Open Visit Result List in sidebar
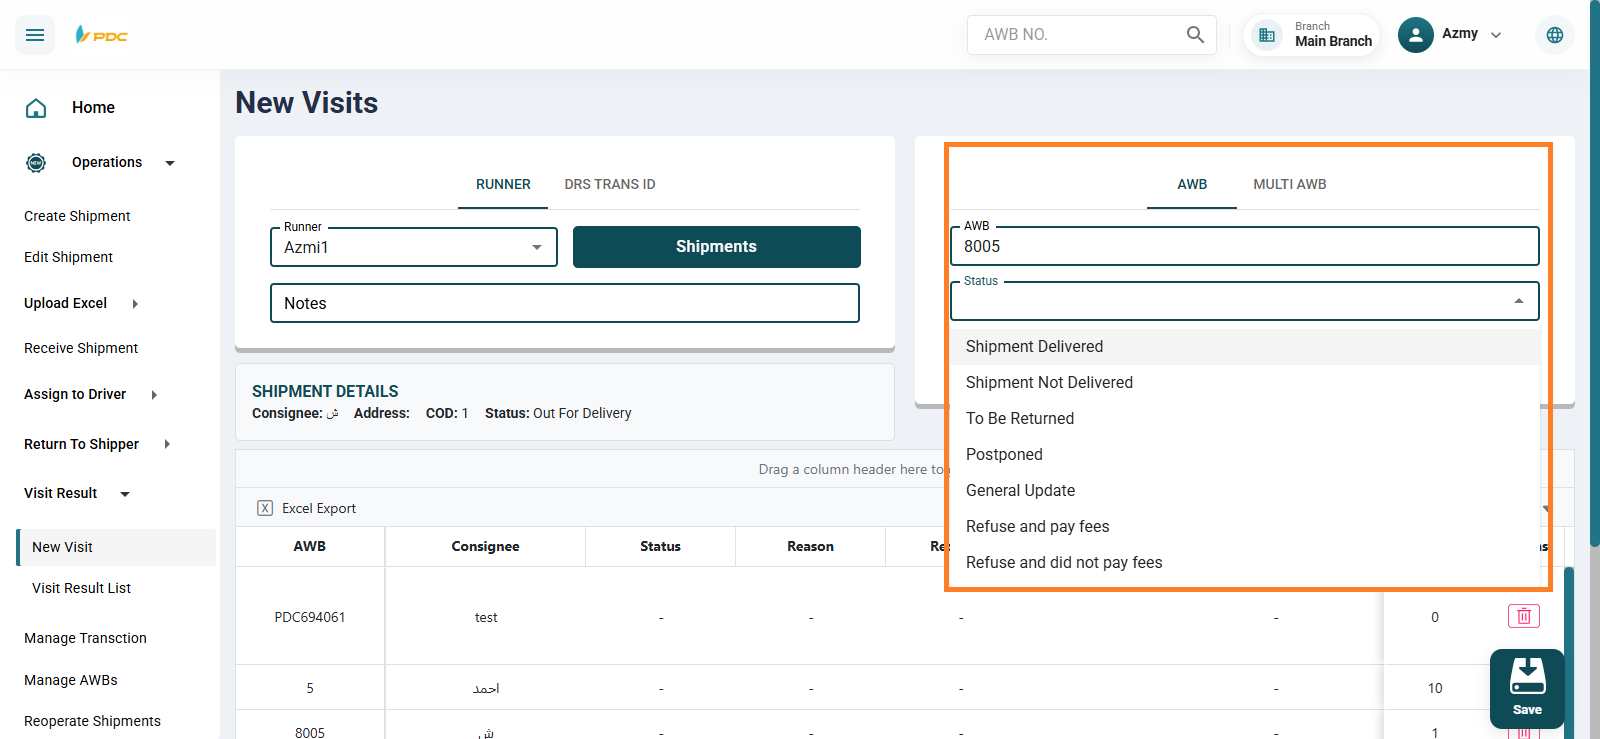1600x739 pixels. [81, 588]
